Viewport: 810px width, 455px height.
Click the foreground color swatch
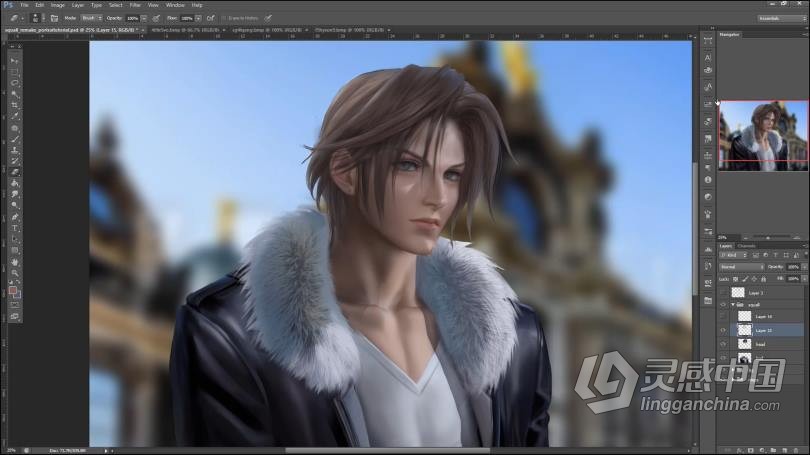tap(13, 291)
